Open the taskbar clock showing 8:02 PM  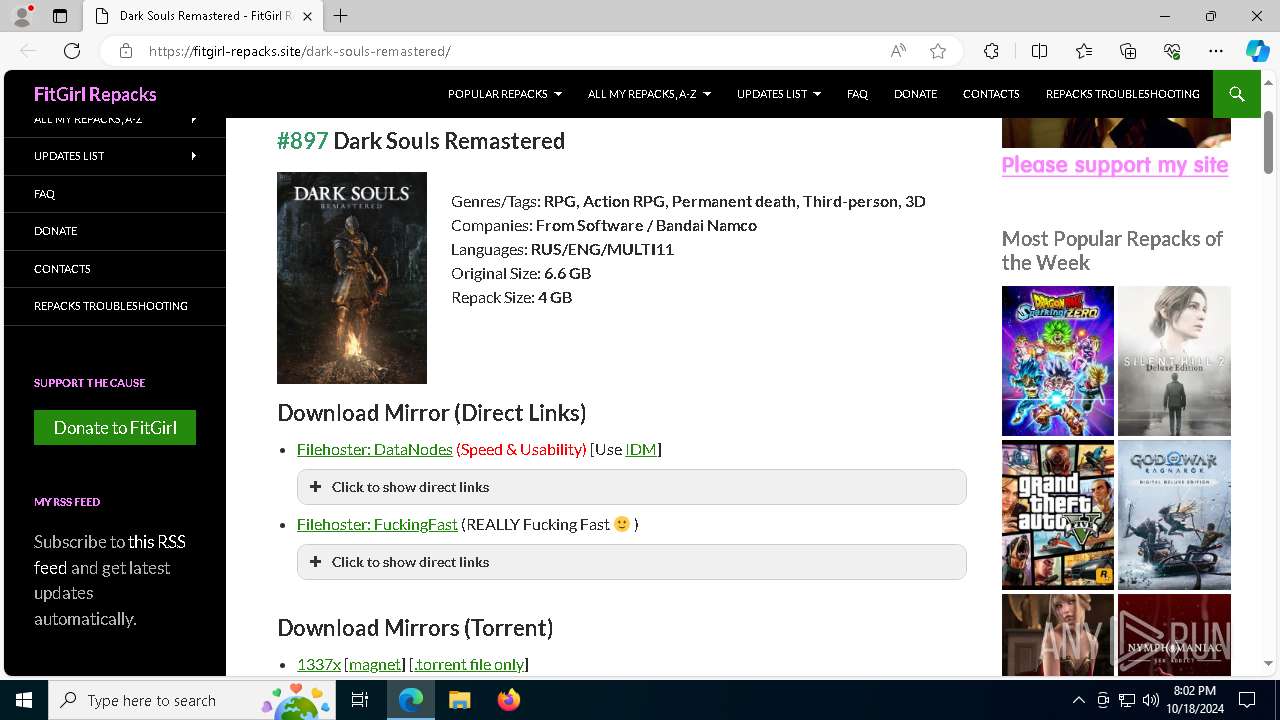pos(1194,700)
